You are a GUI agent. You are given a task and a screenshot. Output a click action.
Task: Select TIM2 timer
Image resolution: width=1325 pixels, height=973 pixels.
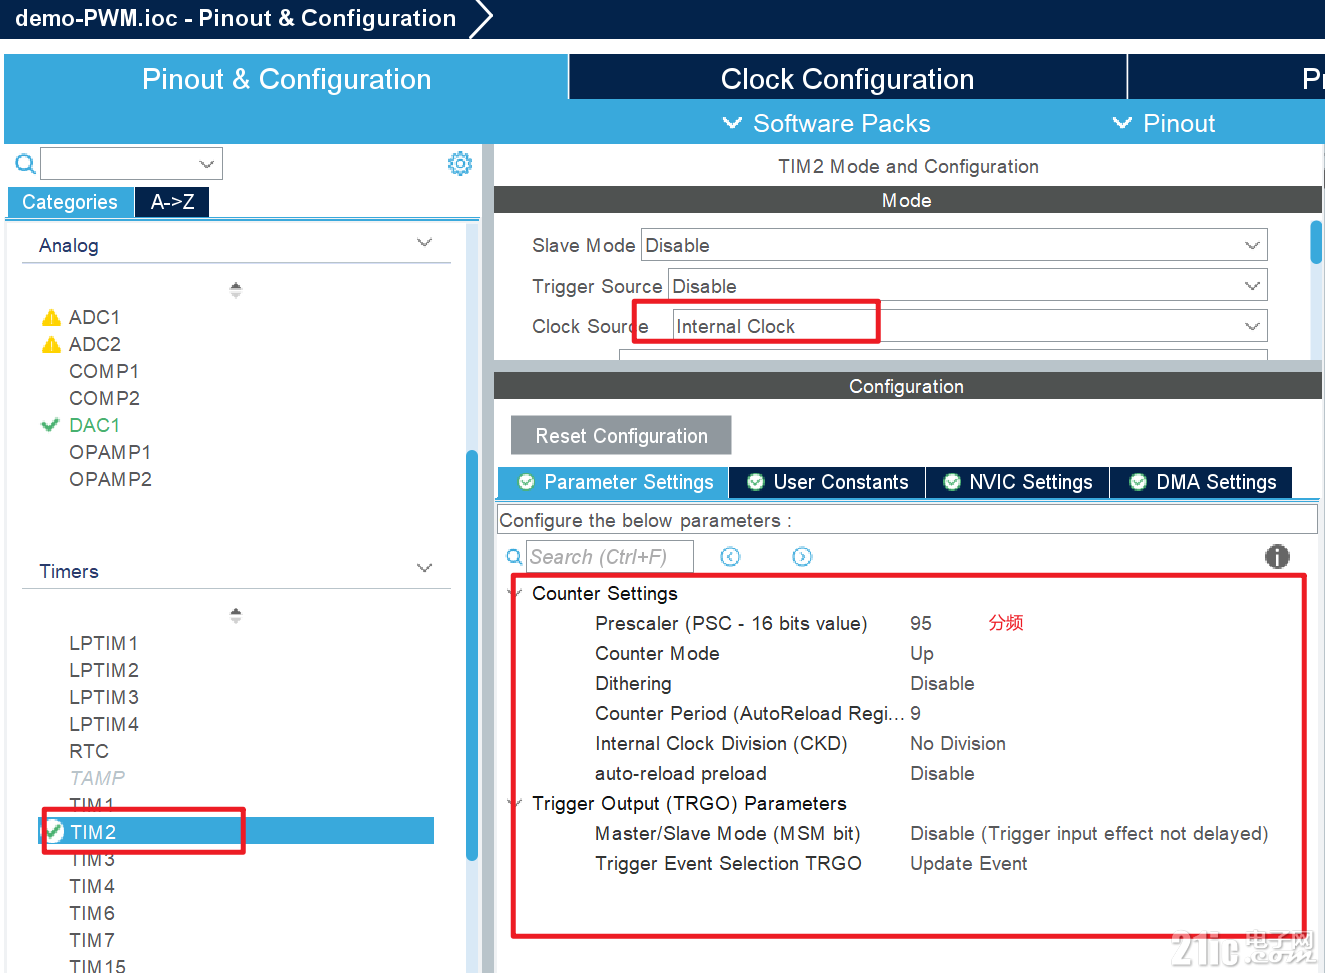(x=237, y=831)
